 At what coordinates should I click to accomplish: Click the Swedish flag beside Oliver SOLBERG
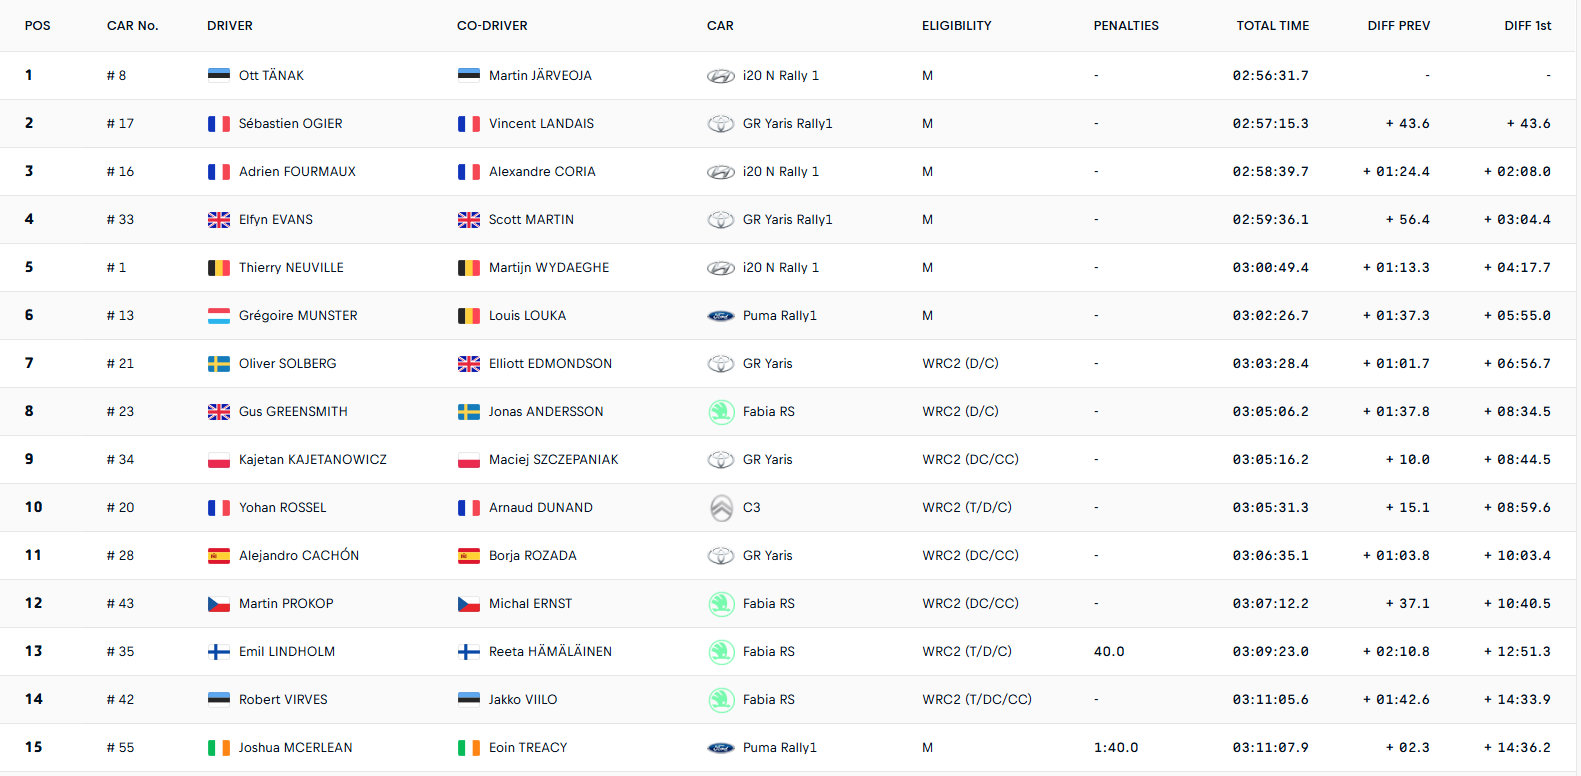click(219, 364)
